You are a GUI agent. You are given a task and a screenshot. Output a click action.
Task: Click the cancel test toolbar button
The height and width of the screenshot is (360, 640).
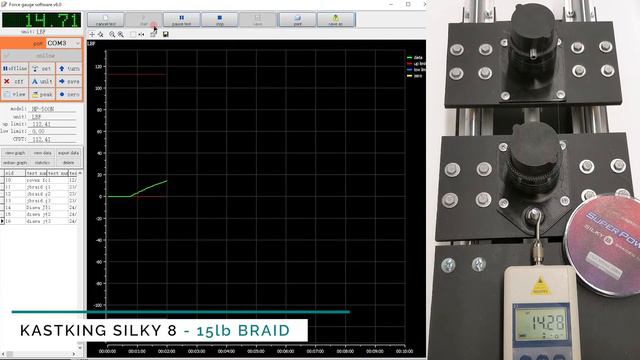(x=105, y=20)
